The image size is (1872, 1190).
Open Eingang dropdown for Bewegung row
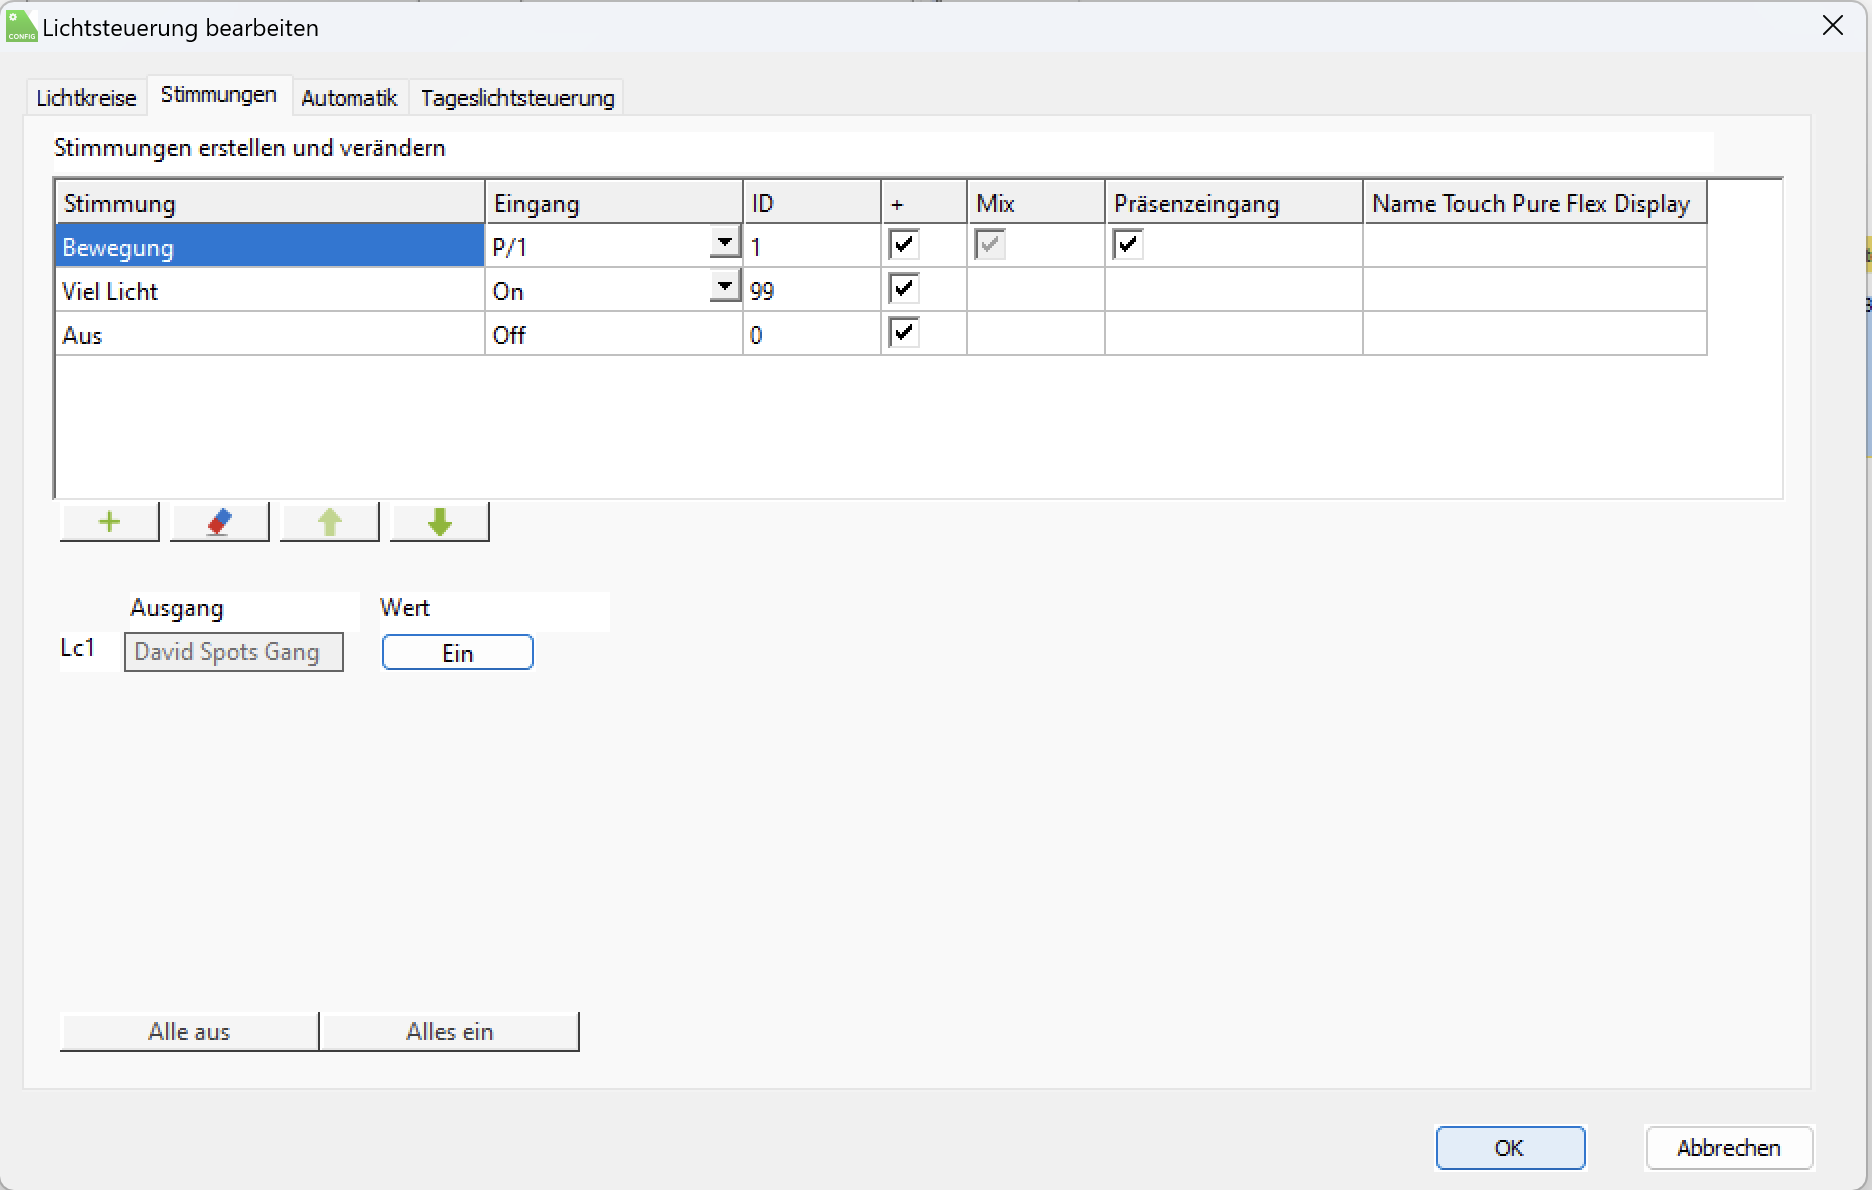pos(724,243)
